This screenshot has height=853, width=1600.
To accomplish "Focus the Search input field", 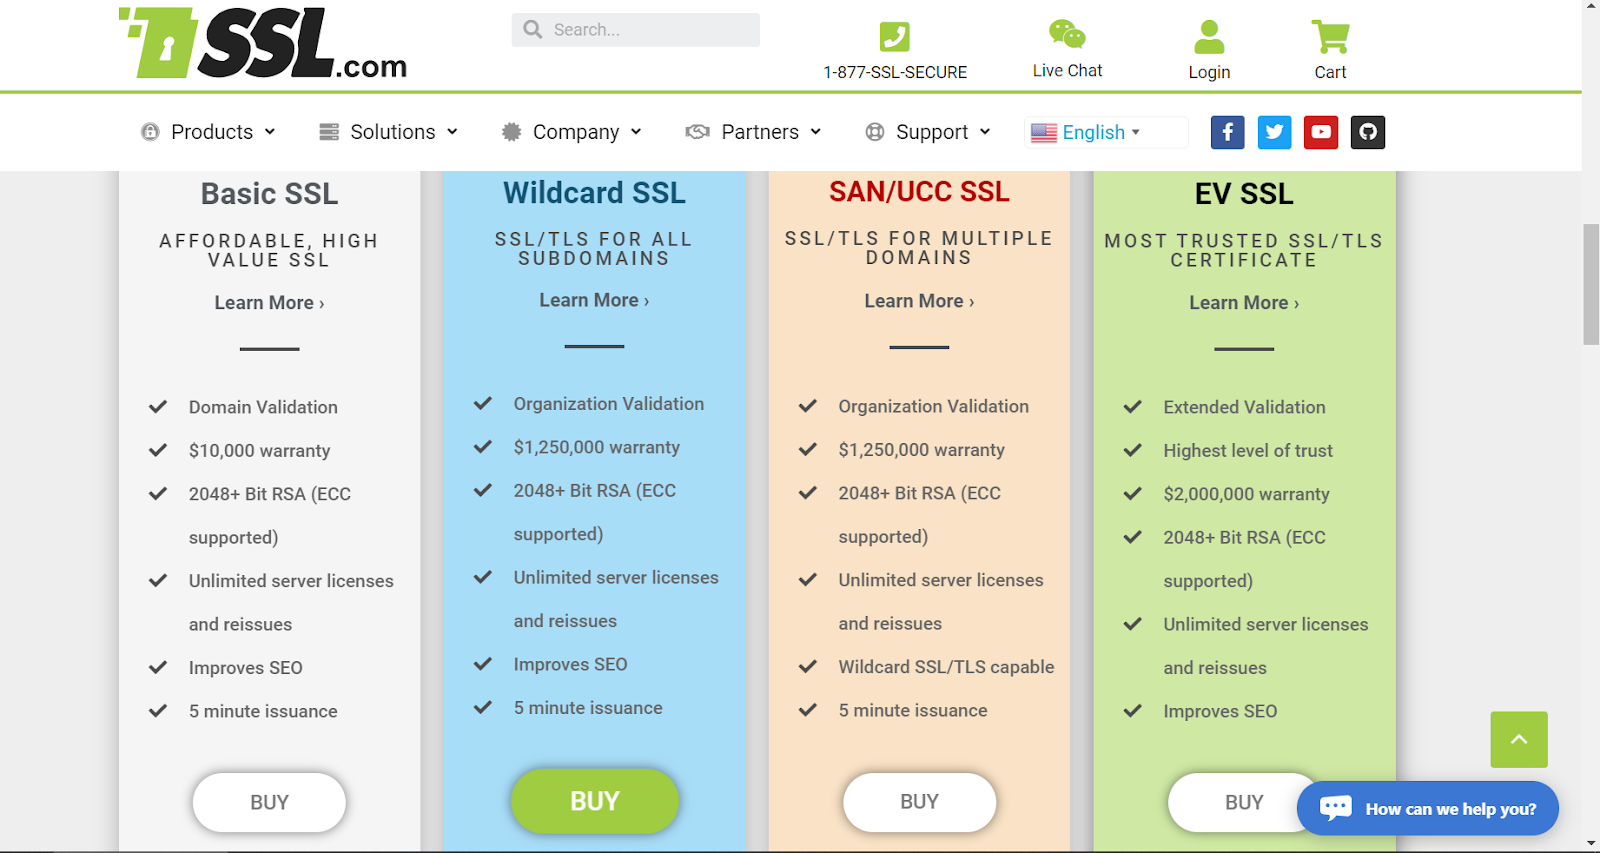I will [636, 30].
